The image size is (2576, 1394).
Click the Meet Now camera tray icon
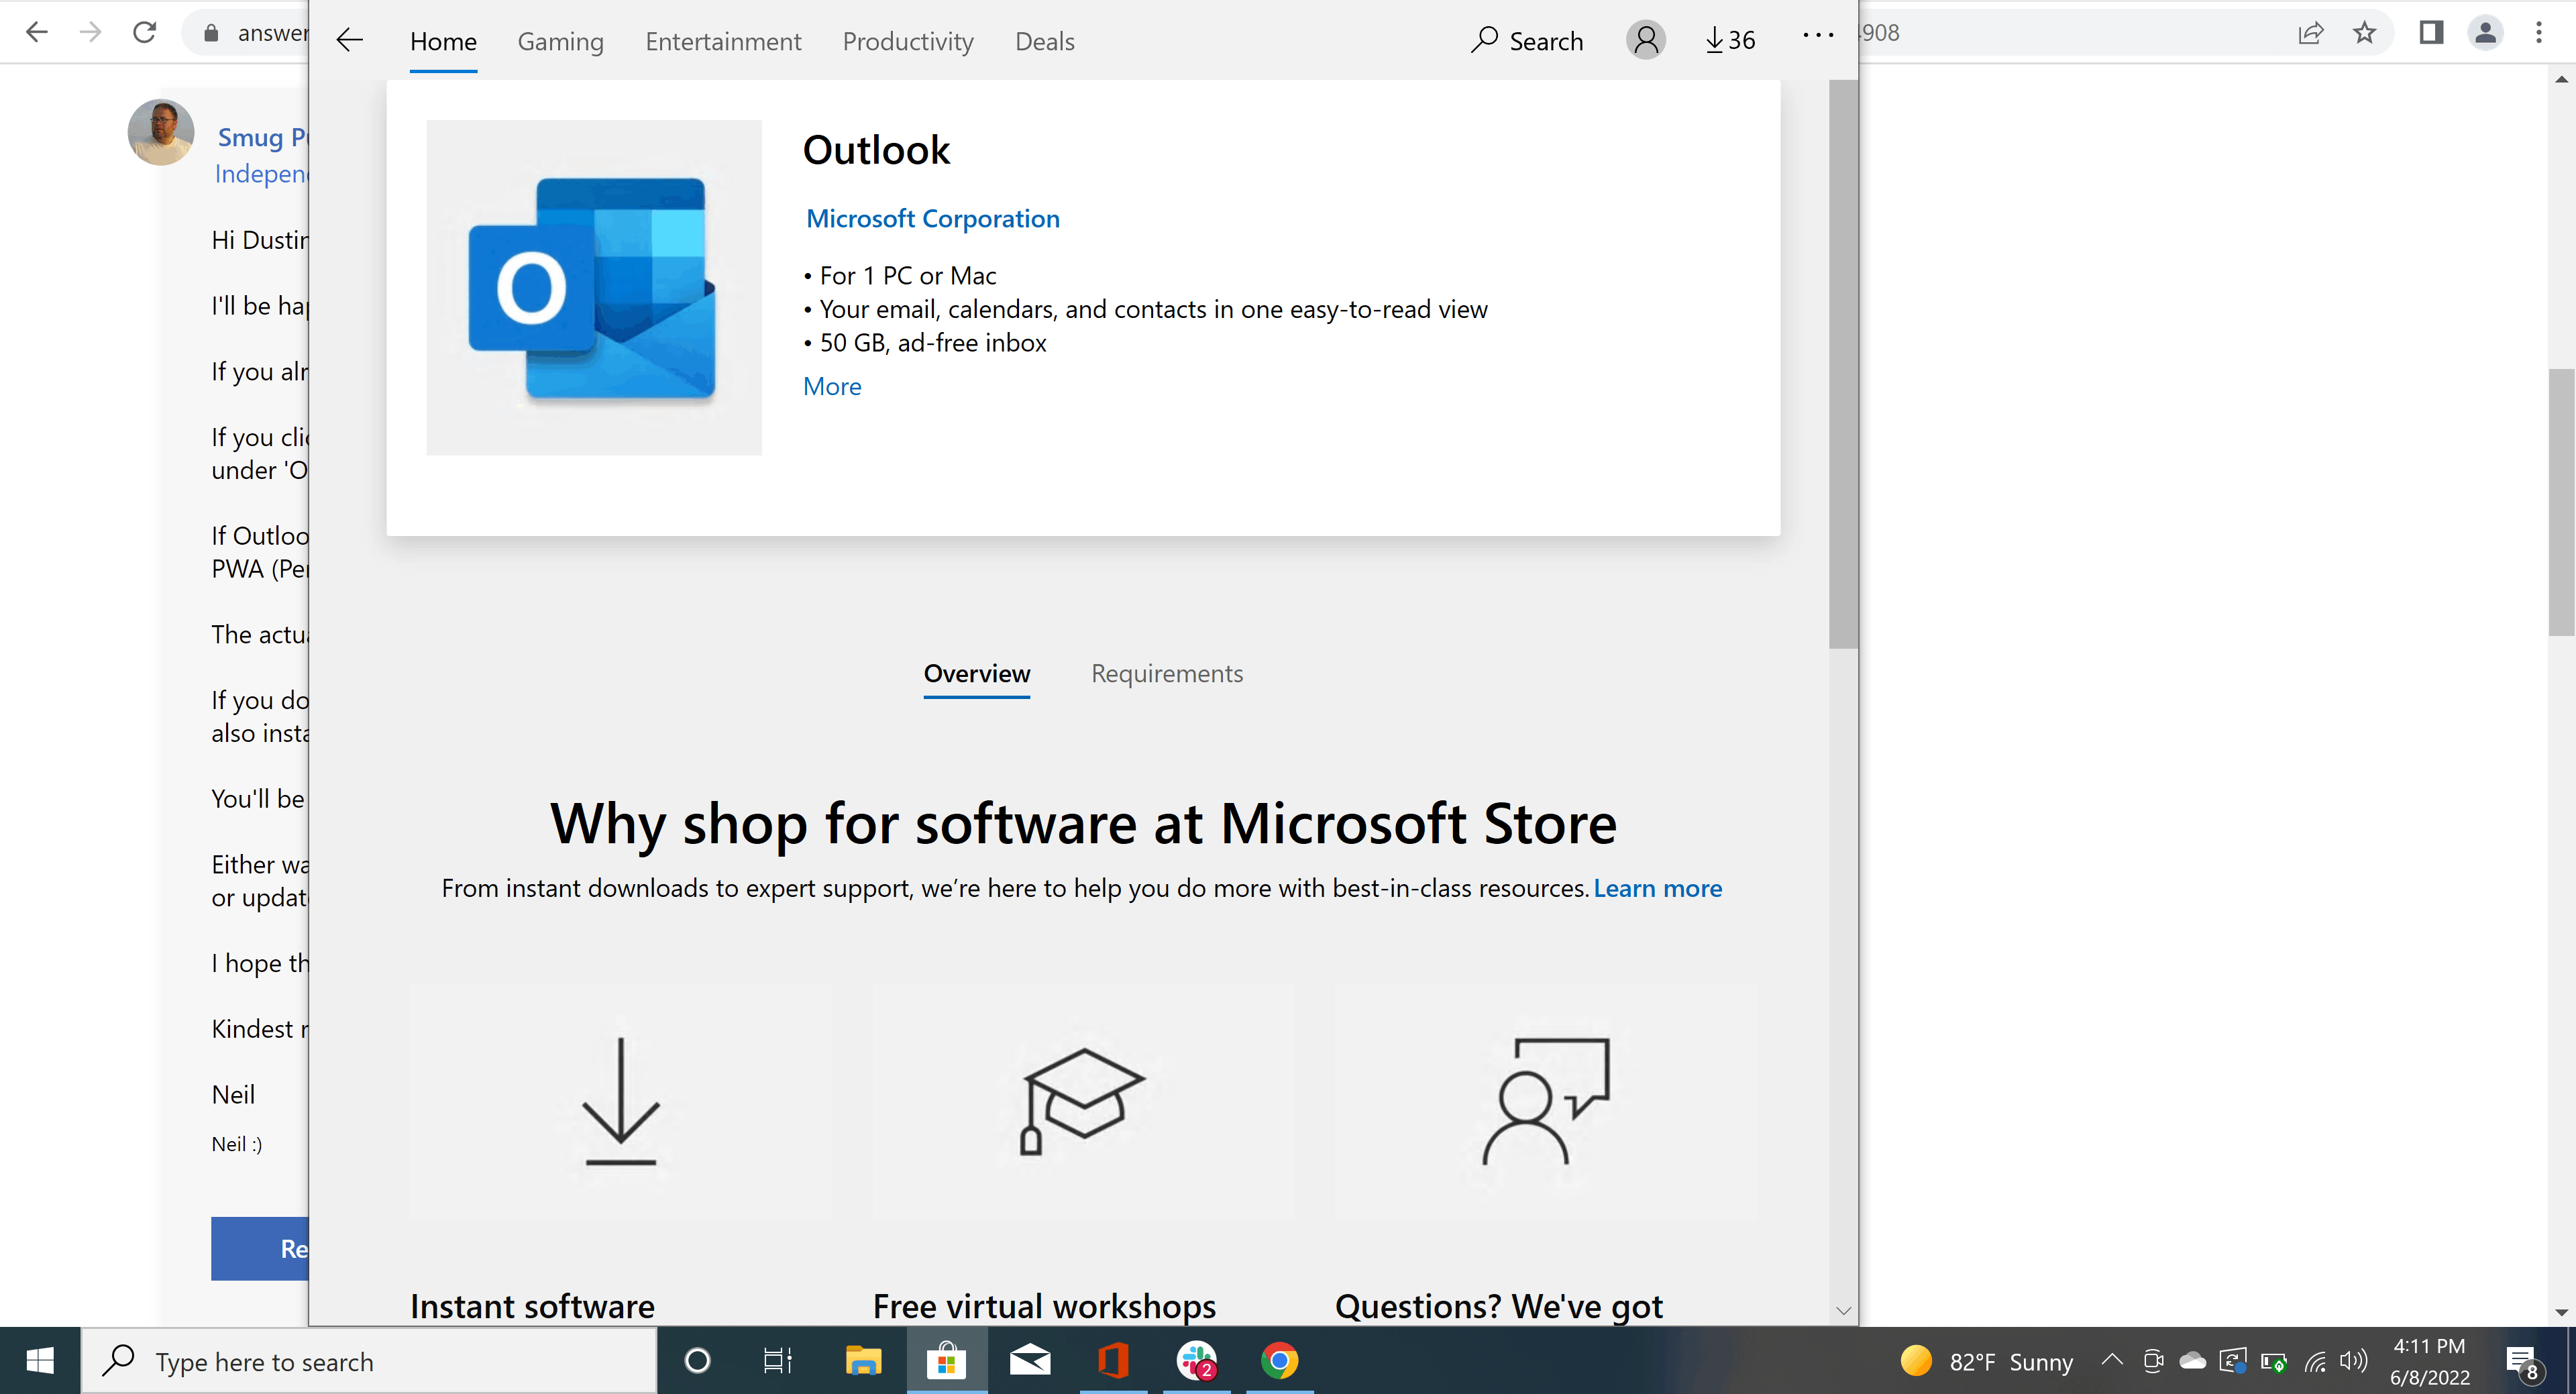2153,1361
